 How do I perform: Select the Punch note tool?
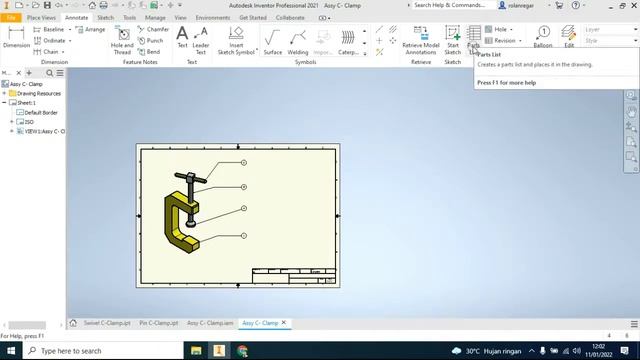pyautogui.click(x=150, y=40)
